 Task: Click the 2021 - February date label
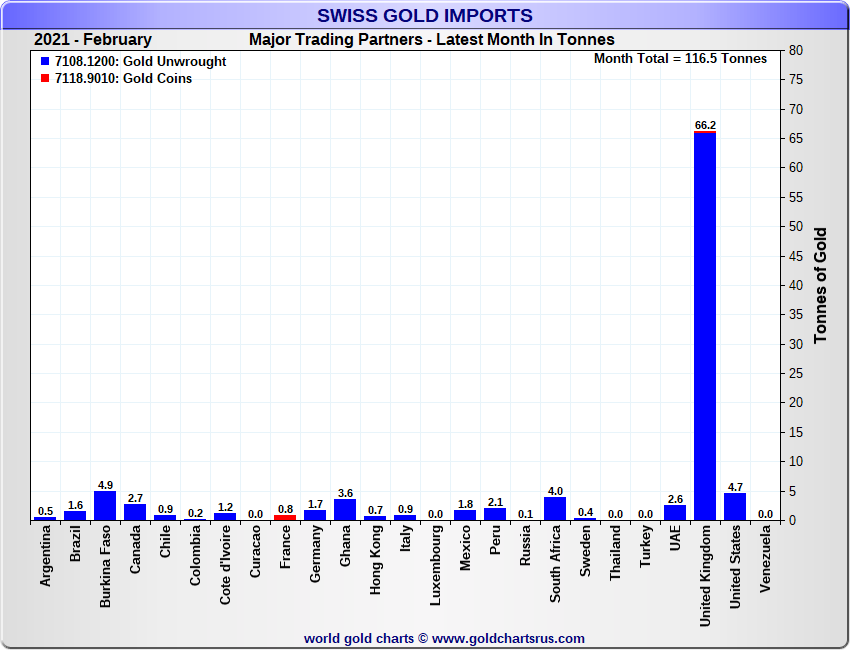pyautogui.click(x=93, y=40)
